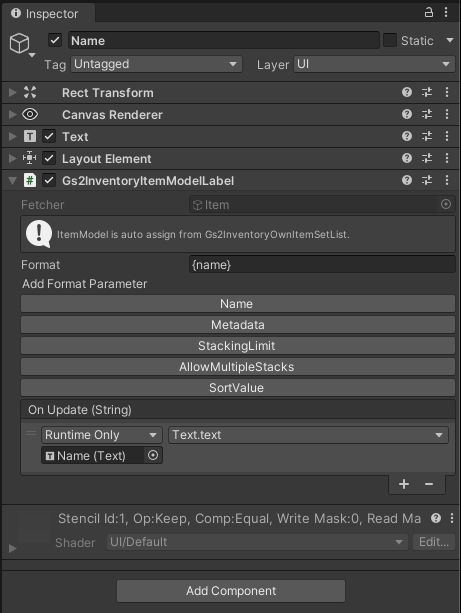The image size is (461, 613).
Task: Select the Inspector tab
Action: (x=48, y=13)
